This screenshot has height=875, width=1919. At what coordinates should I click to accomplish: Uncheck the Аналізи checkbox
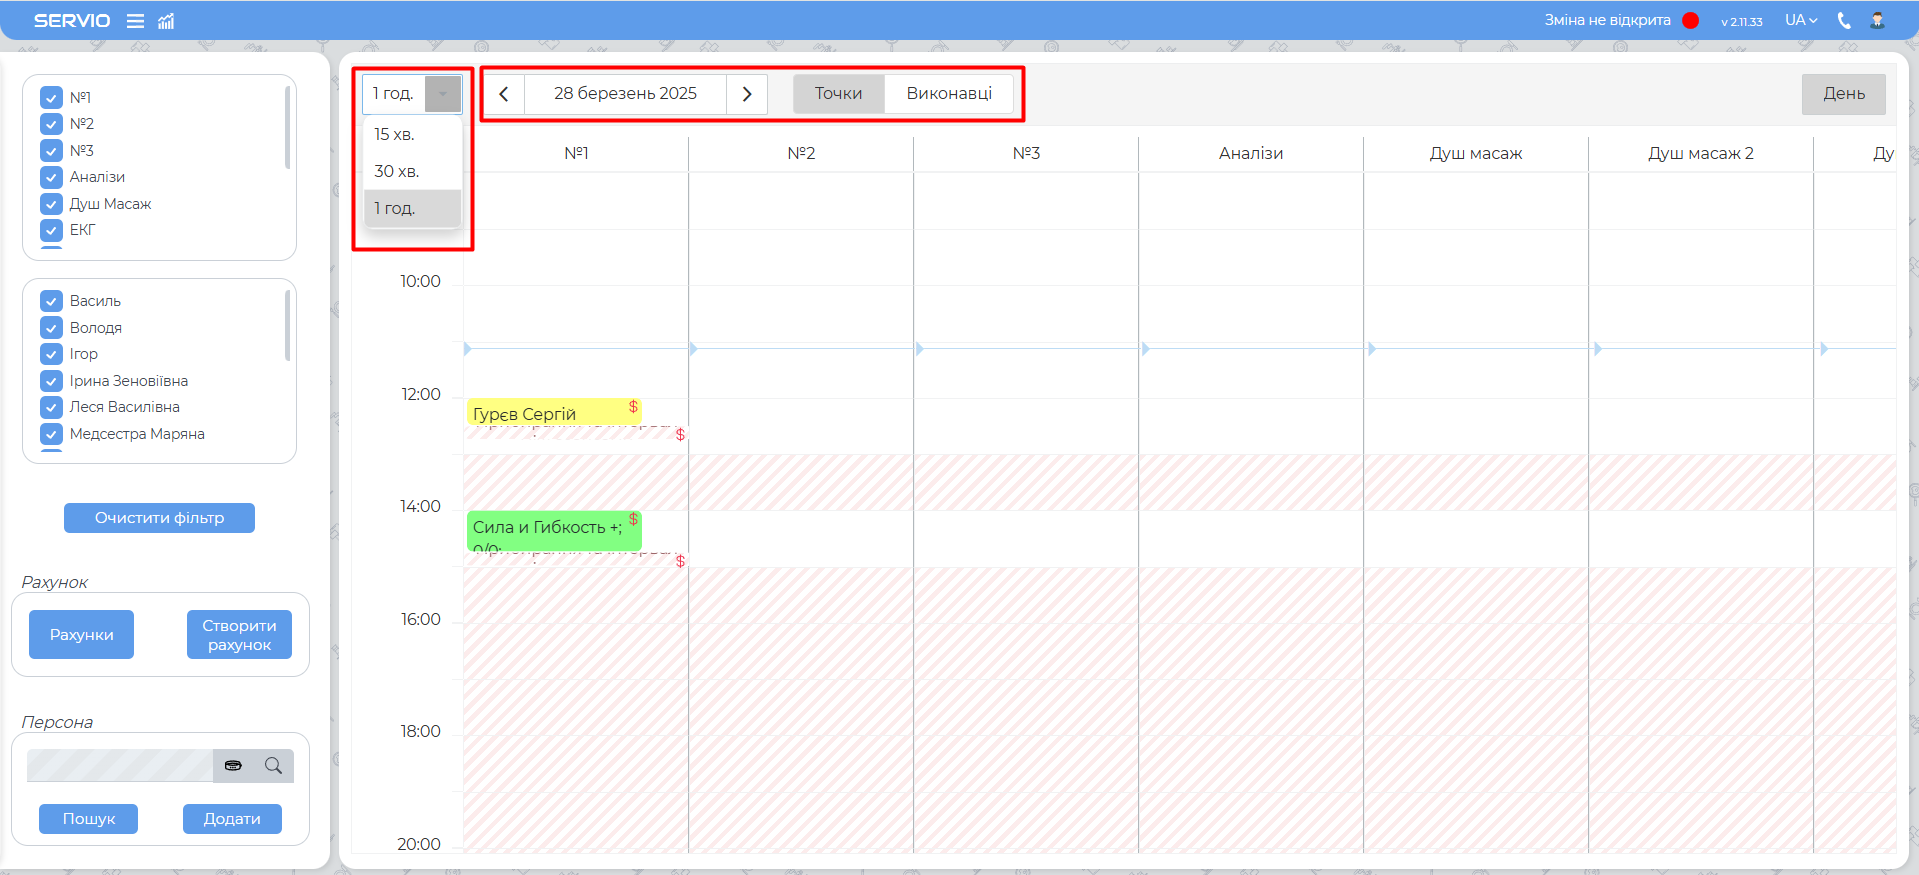(x=52, y=177)
